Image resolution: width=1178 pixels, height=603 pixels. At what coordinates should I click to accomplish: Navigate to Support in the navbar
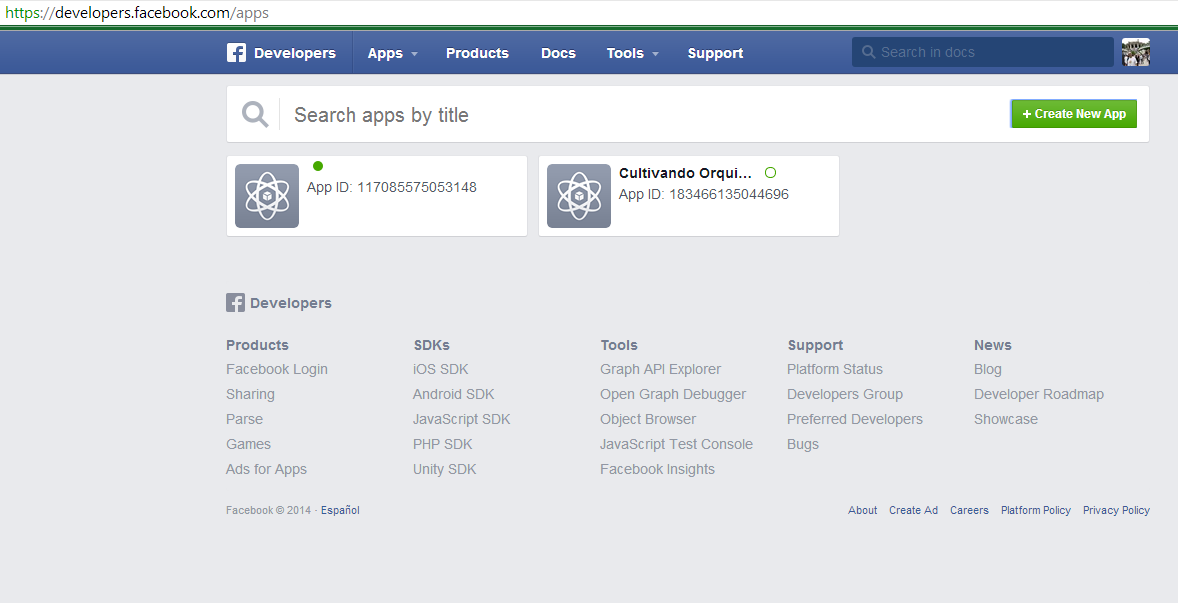[x=715, y=52]
